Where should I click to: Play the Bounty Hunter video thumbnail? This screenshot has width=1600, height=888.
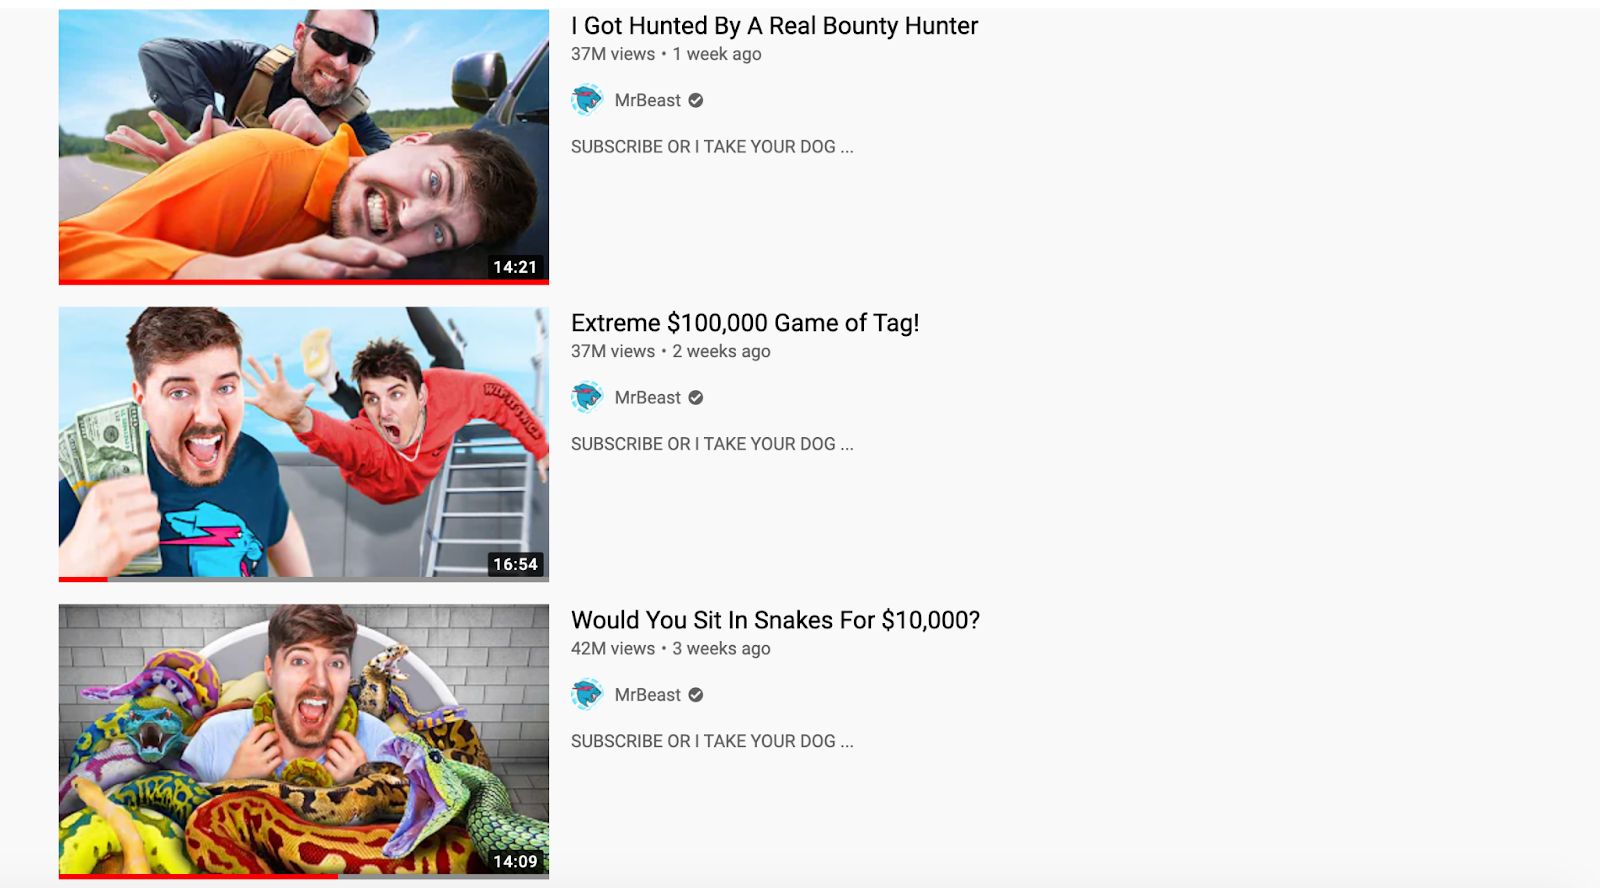tap(304, 146)
